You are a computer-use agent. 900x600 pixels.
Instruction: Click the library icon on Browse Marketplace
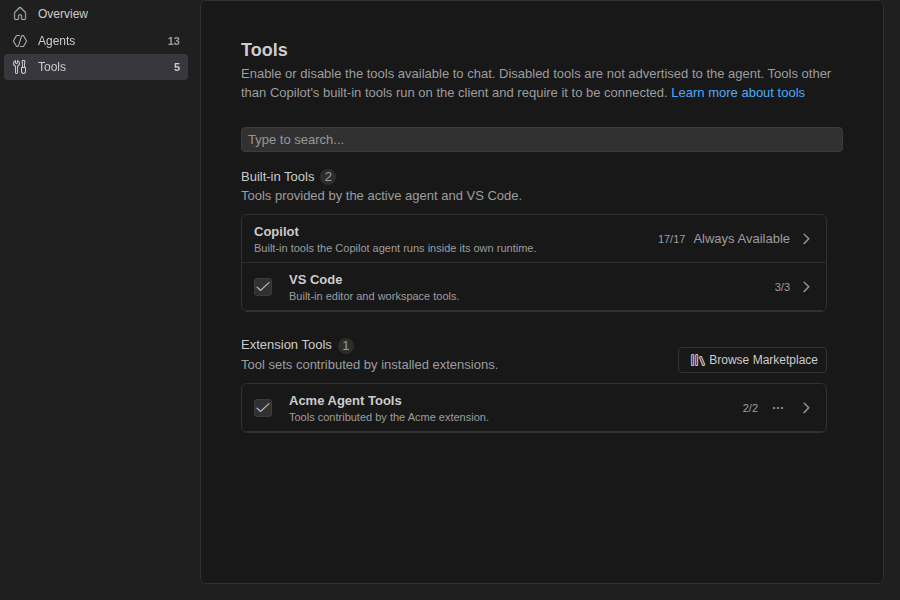(697, 360)
